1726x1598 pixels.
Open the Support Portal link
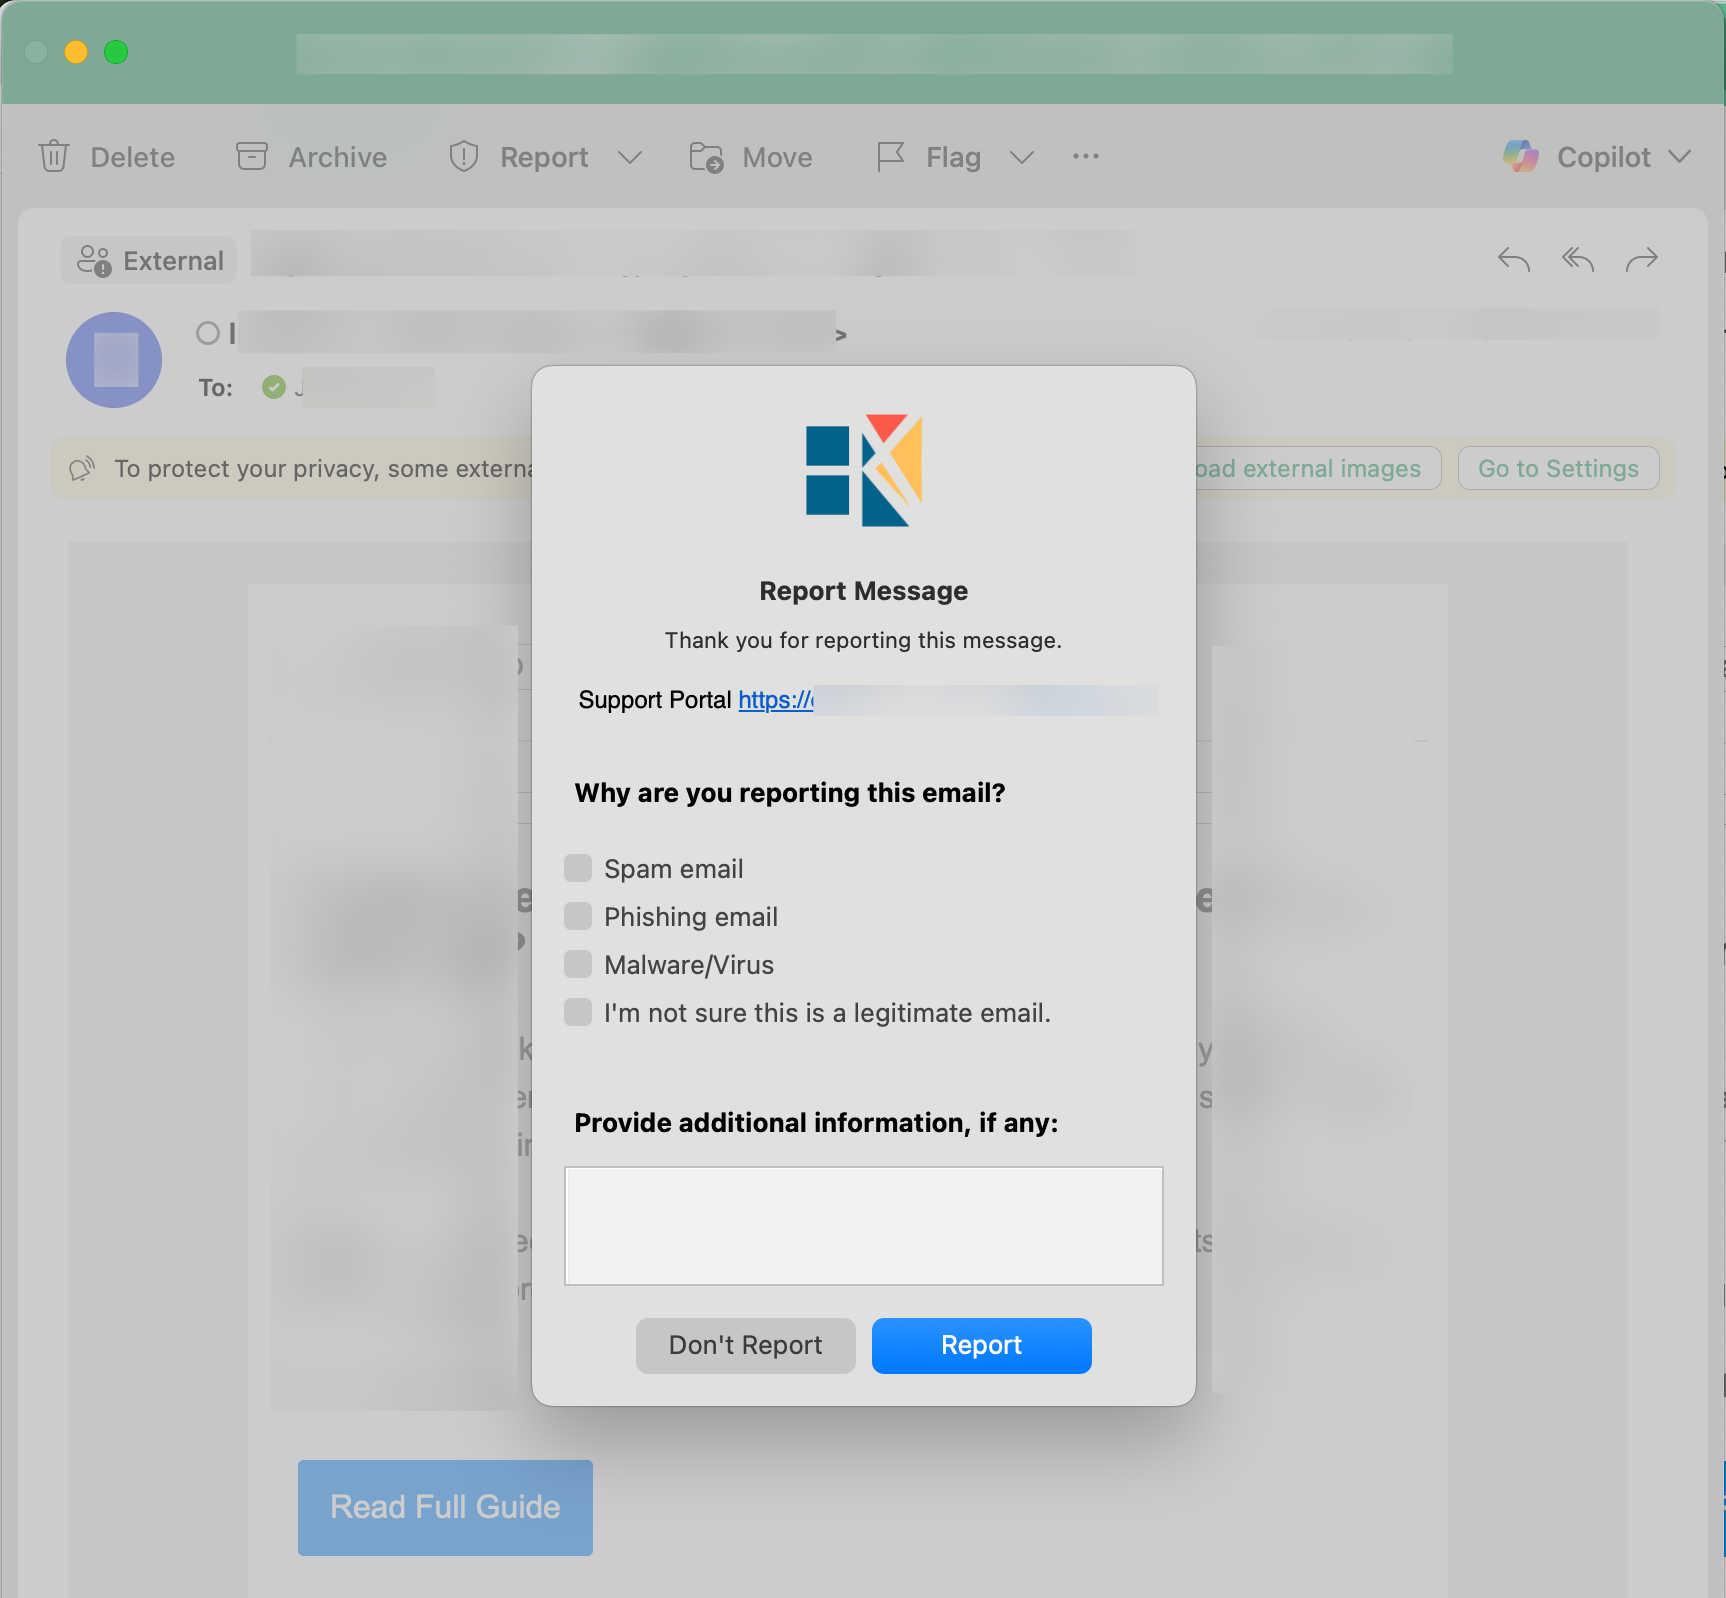(x=776, y=700)
